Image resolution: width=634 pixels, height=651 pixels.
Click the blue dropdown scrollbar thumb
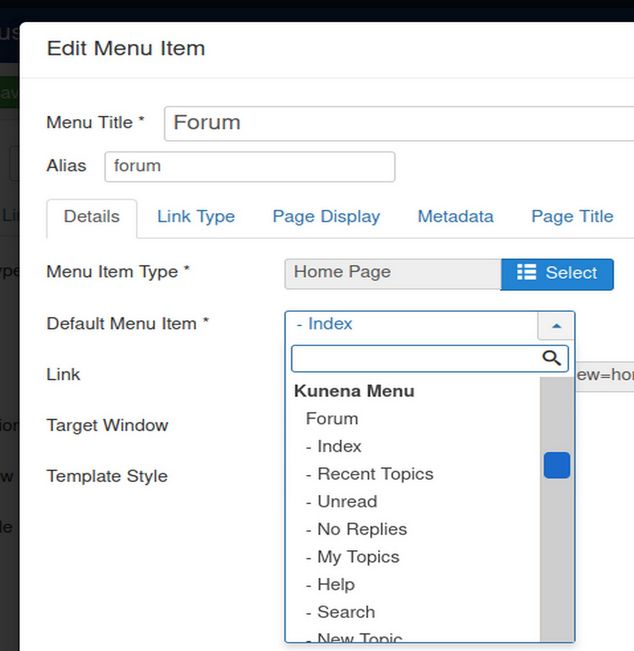pyautogui.click(x=557, y=465)
